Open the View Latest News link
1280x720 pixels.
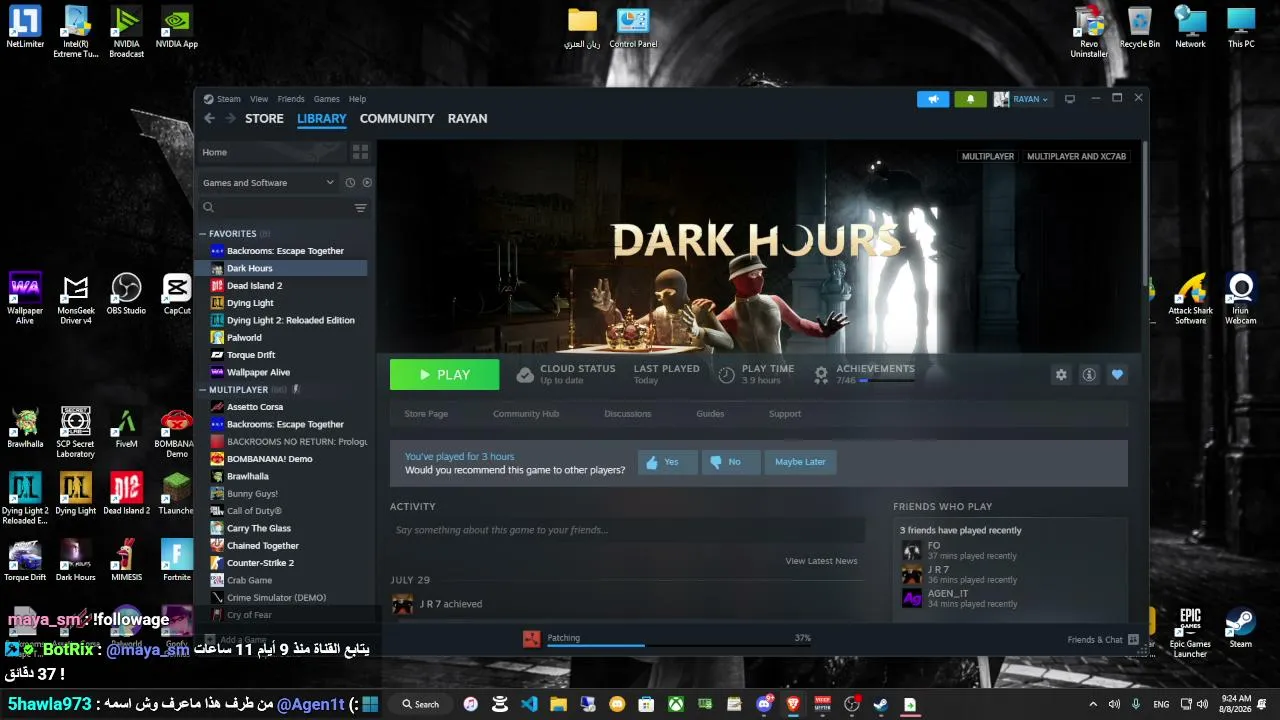click(x=821, y=561)
